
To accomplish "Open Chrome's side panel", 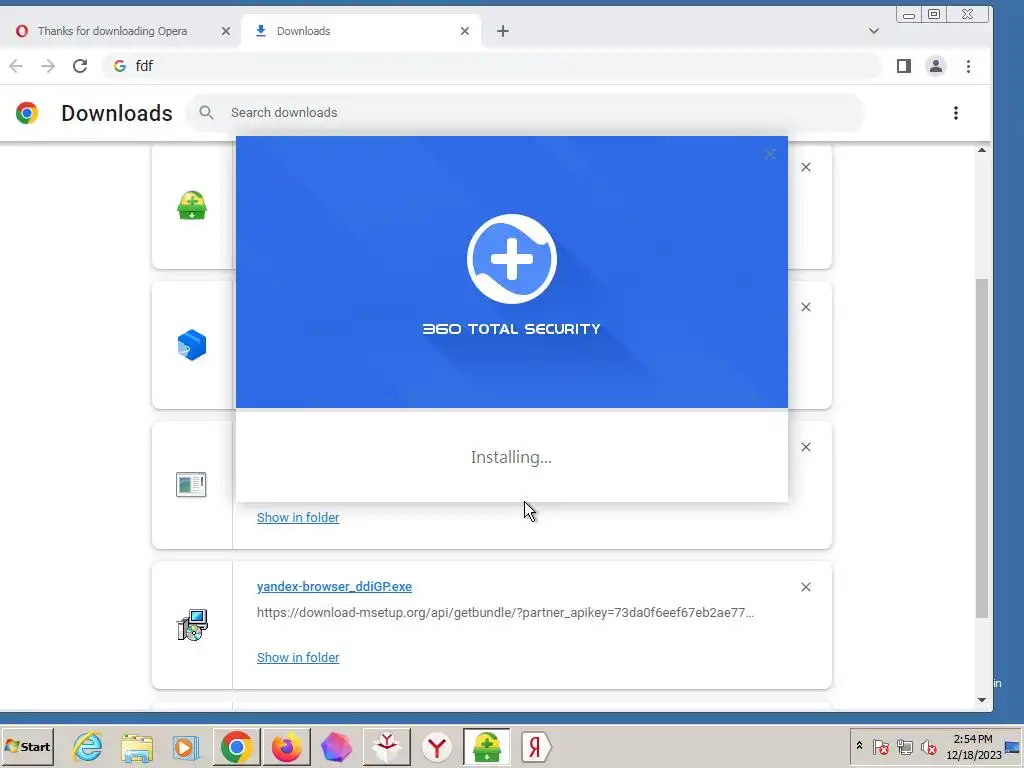I will point(904,66).
